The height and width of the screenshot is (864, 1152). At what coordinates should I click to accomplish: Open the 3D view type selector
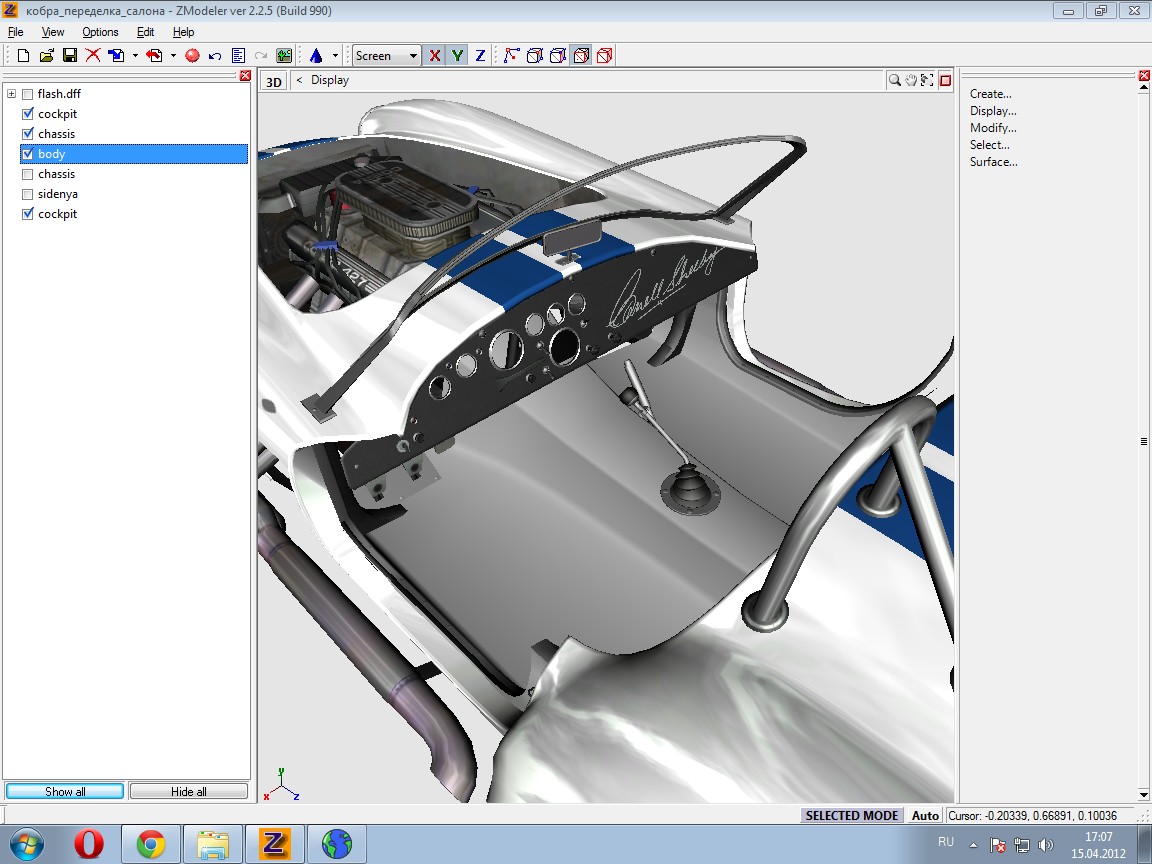273,81
